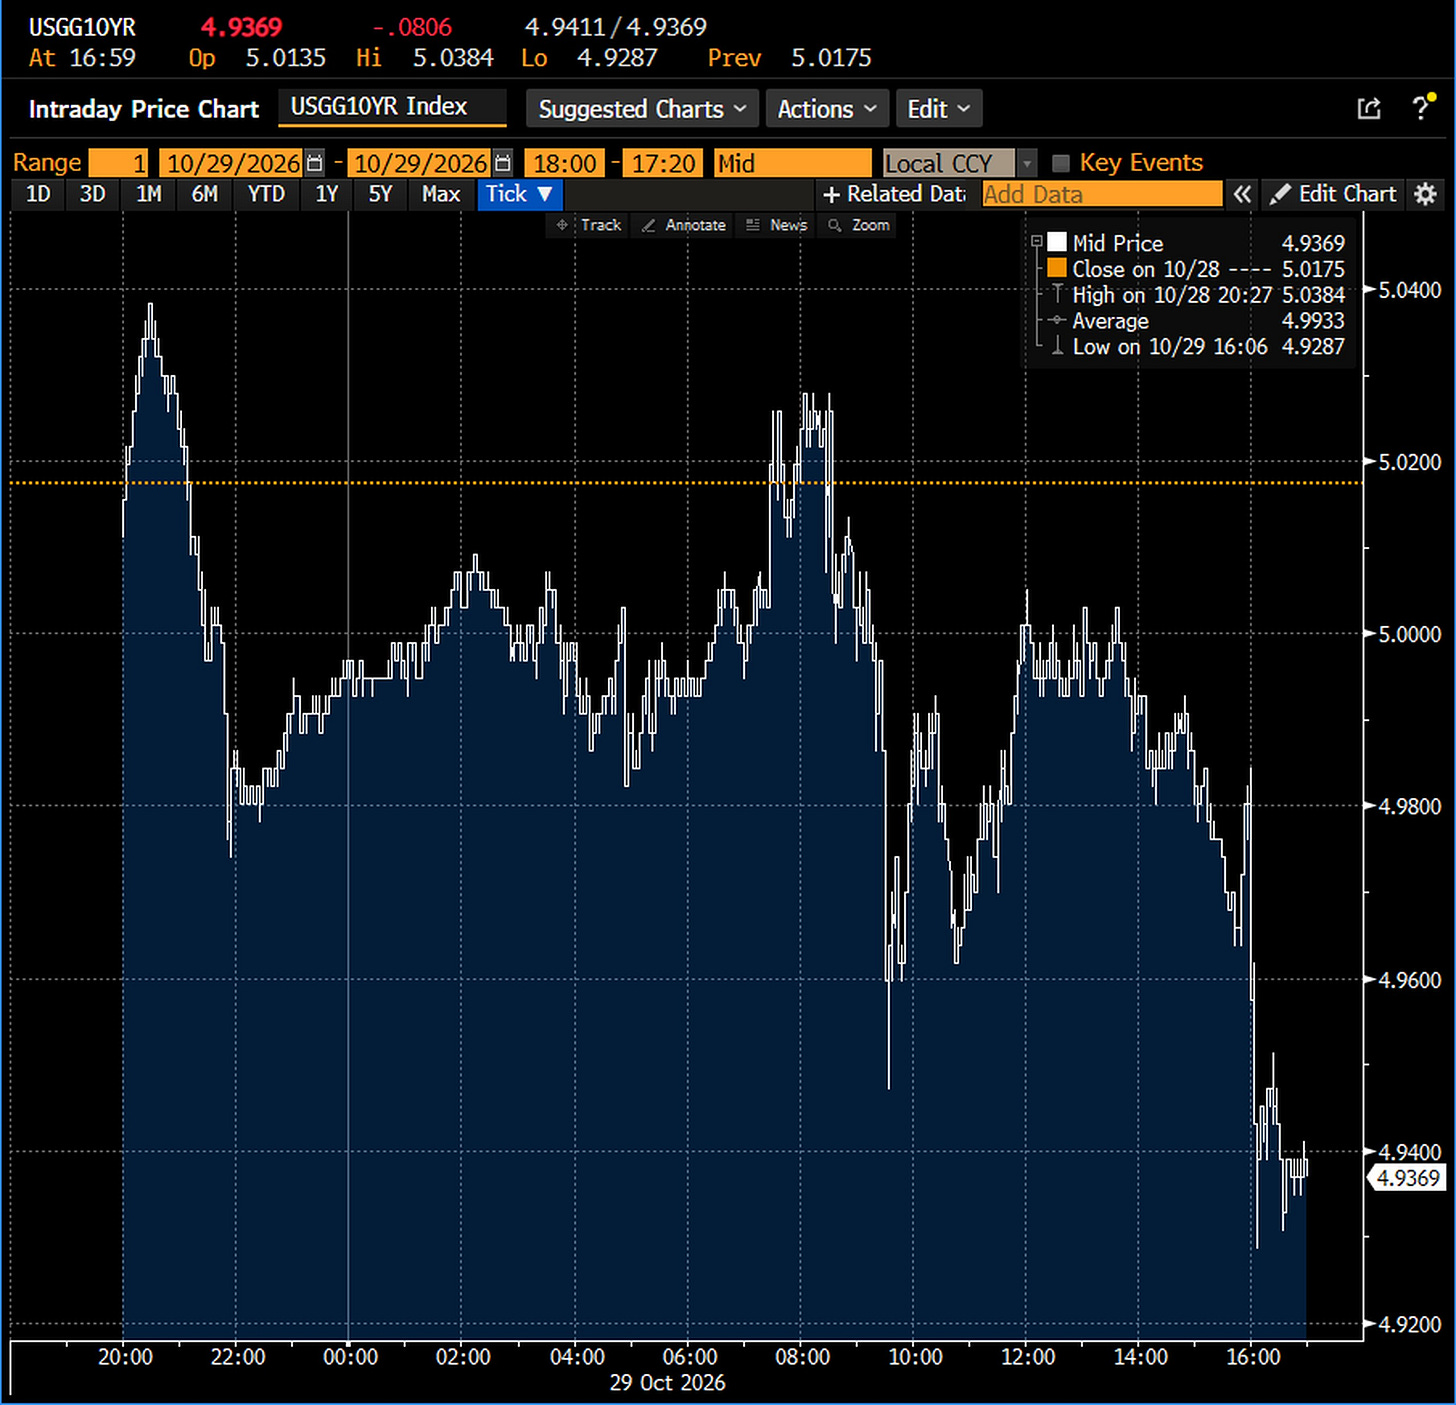Switch to the 1D range tab
The height and width of the screenshot is (1405, 1456).
coord(38,194)
